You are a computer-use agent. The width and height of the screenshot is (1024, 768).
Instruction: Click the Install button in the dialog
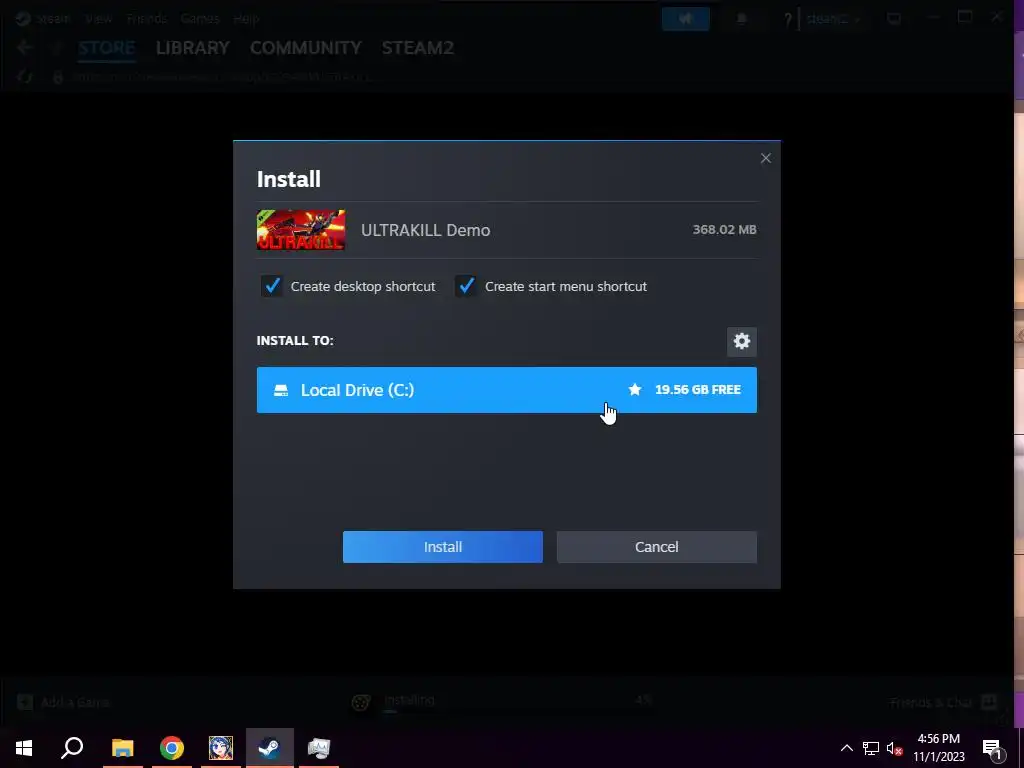(442, 547)
